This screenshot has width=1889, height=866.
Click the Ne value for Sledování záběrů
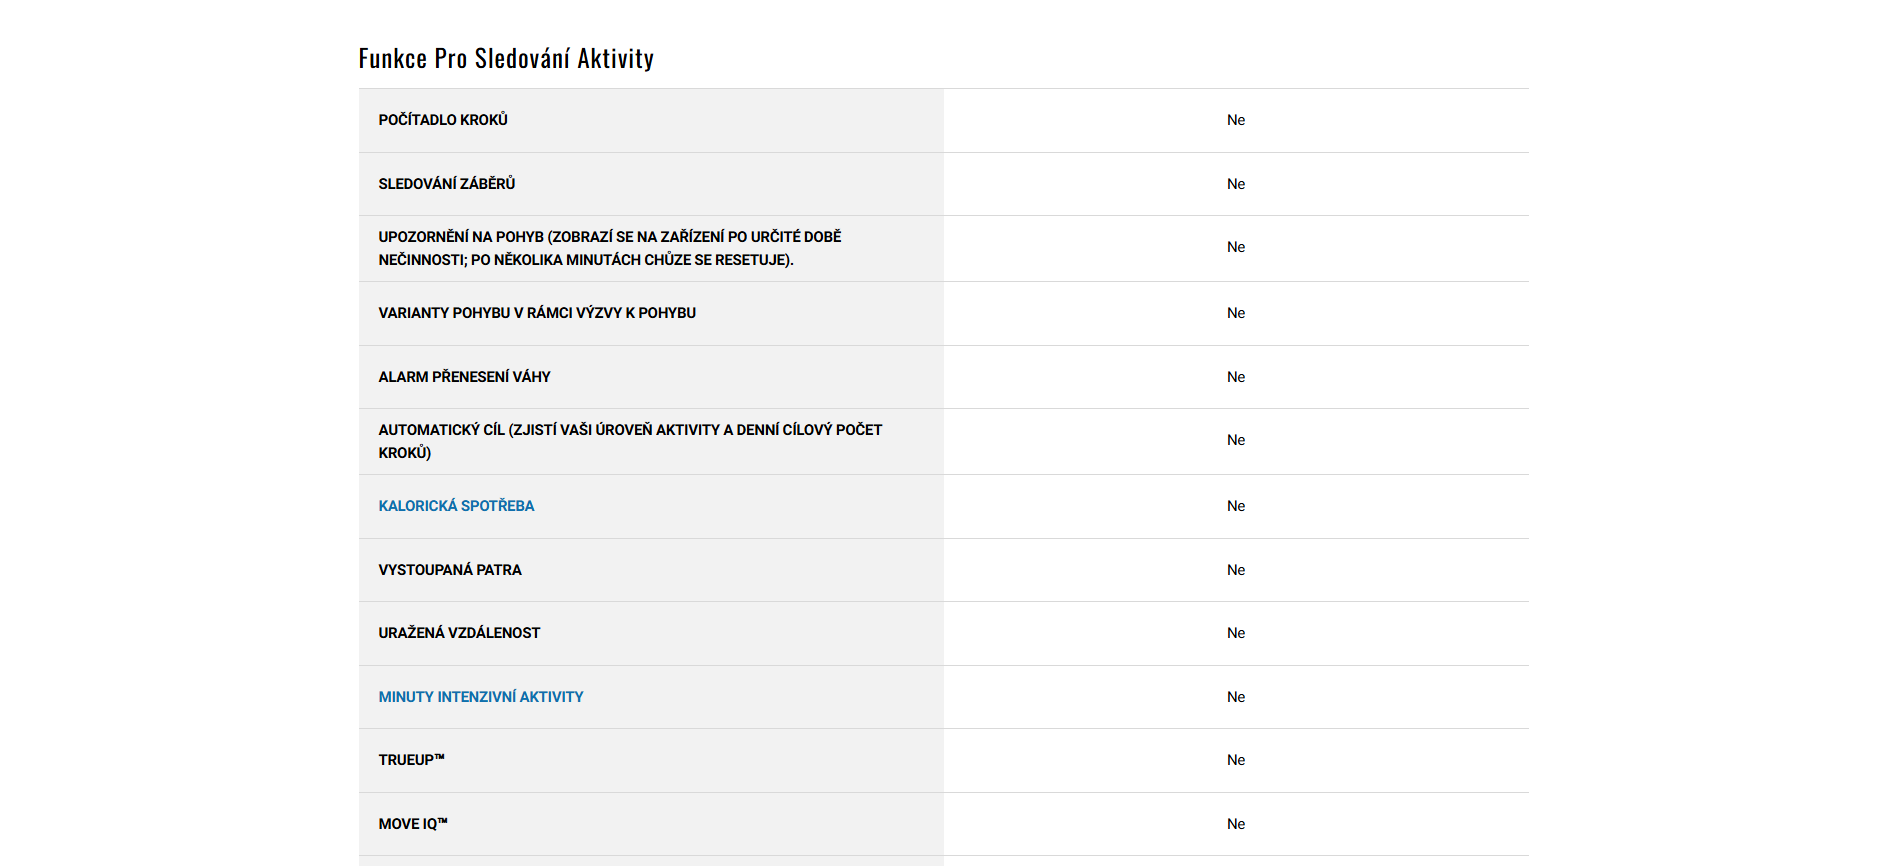[1236, 184]
